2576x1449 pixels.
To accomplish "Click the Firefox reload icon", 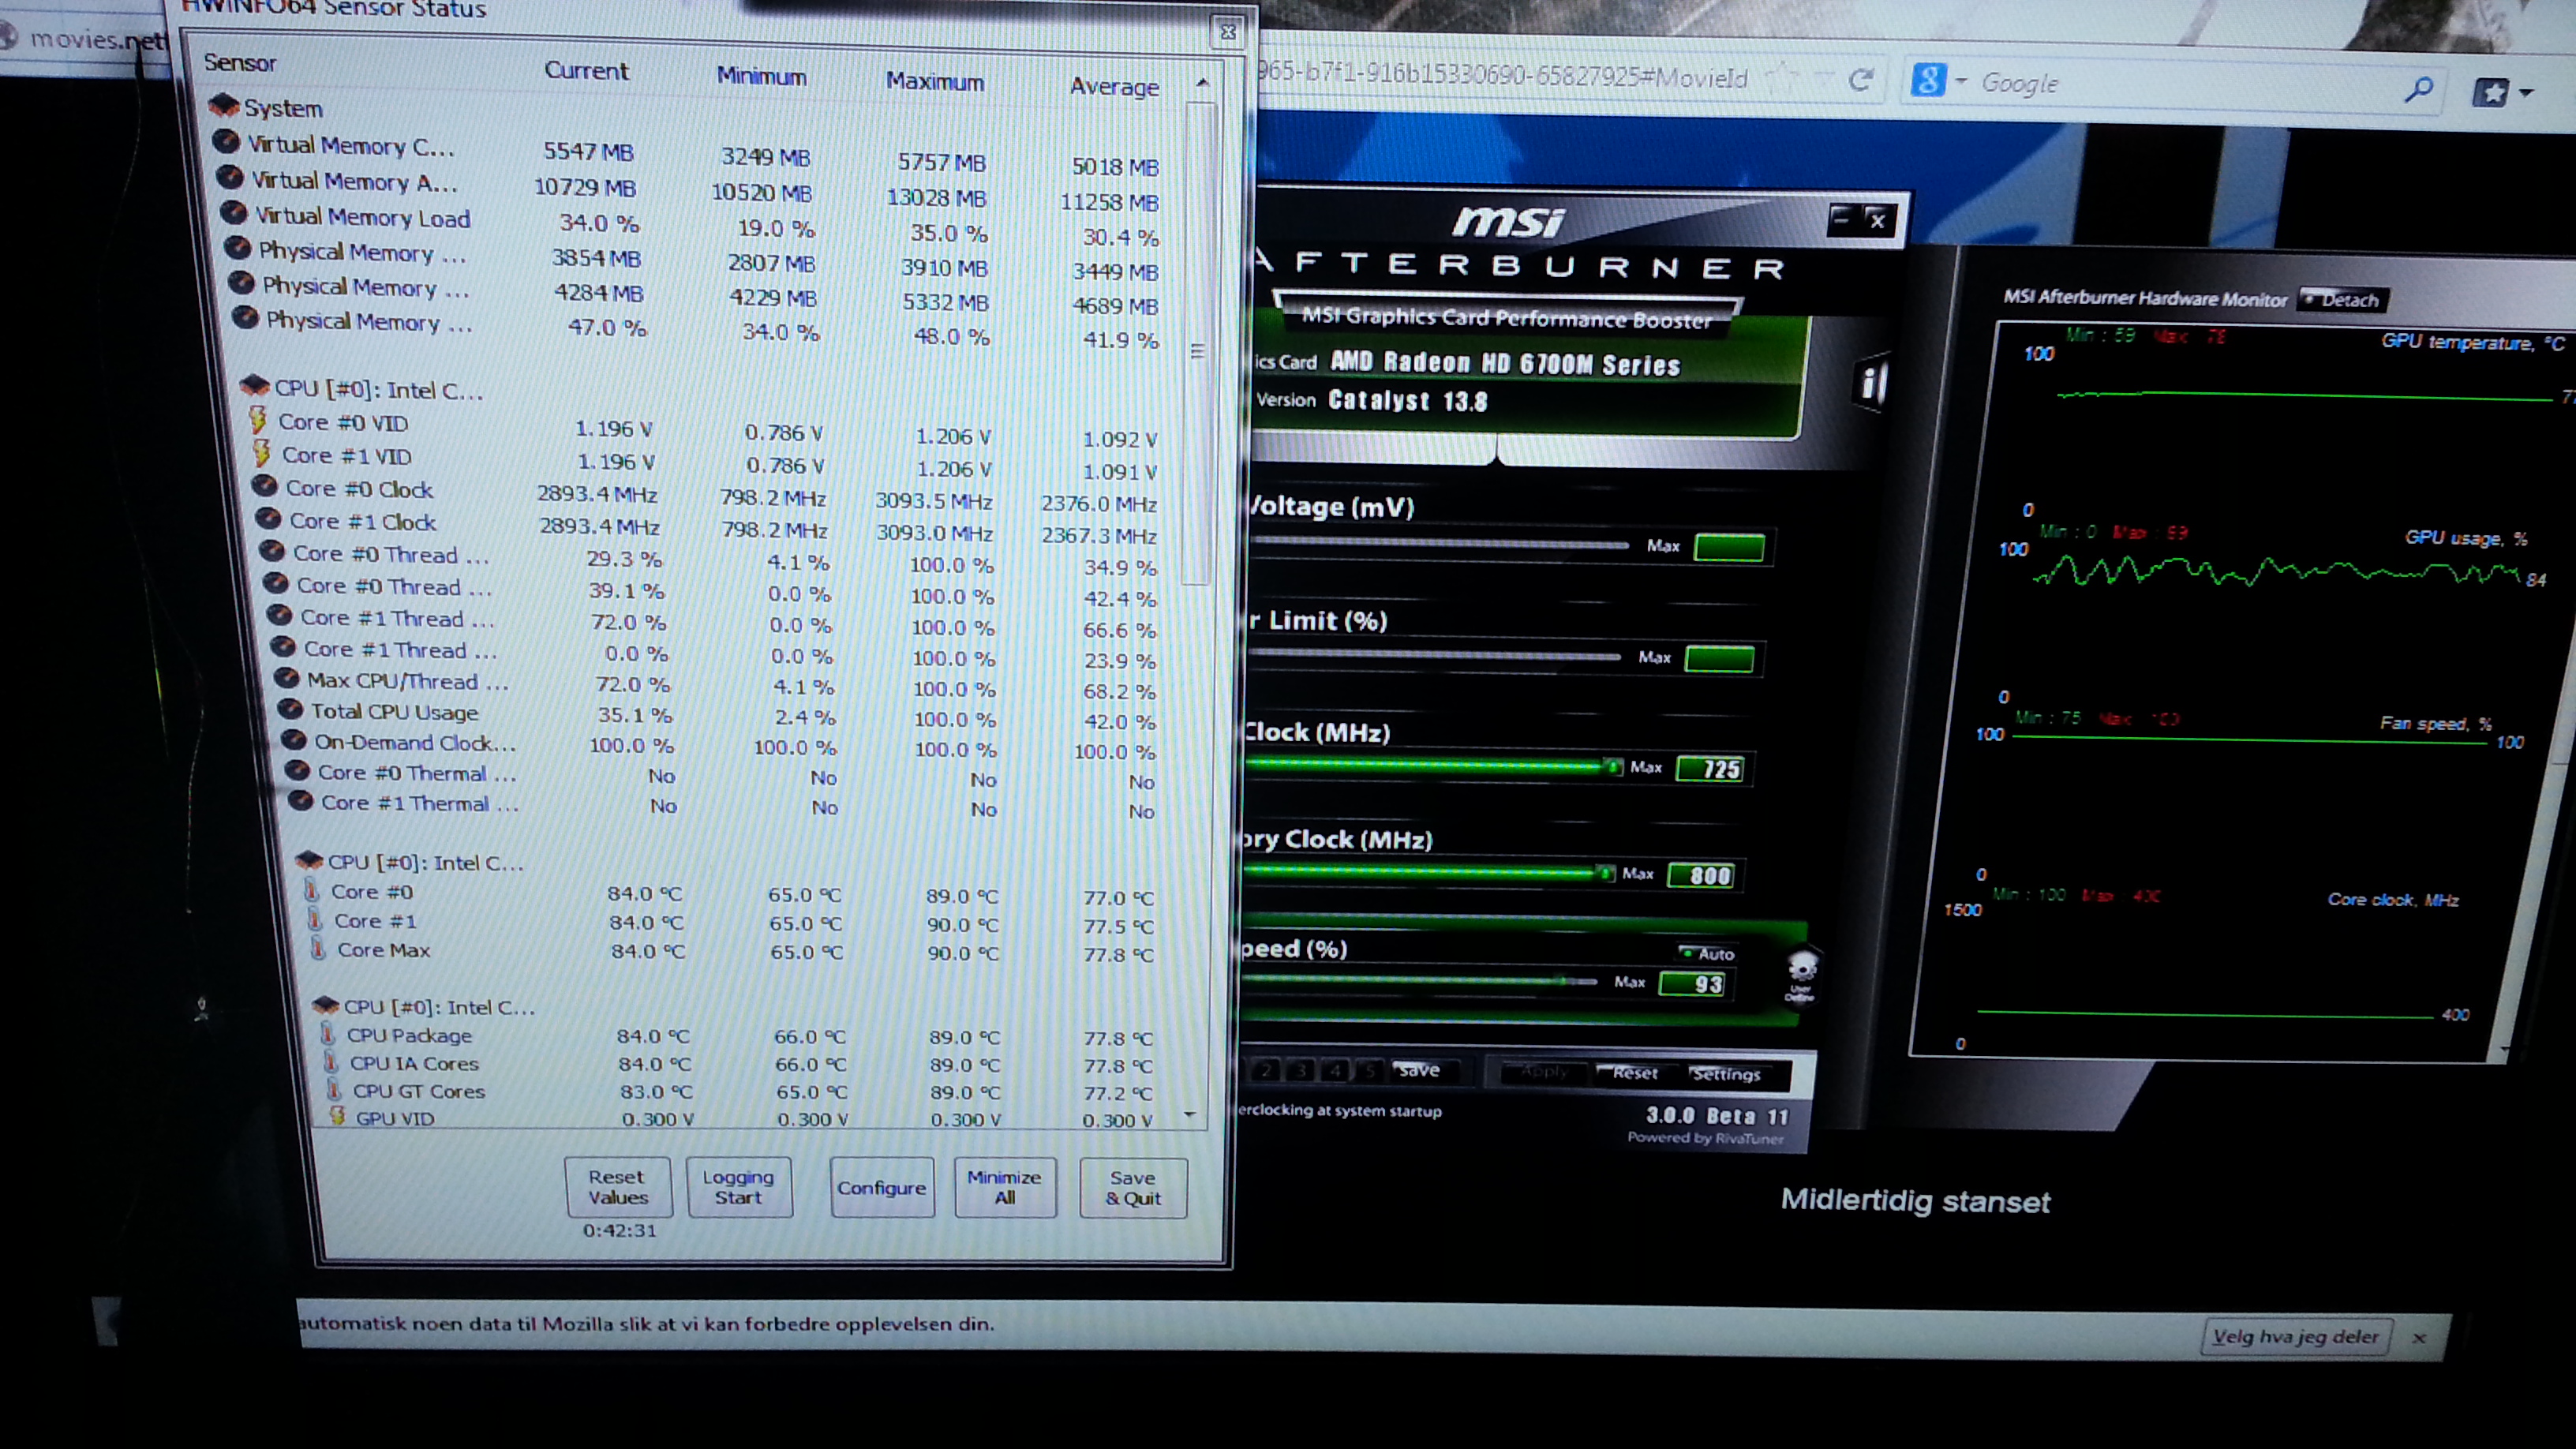I will (x=1861, y=80).
